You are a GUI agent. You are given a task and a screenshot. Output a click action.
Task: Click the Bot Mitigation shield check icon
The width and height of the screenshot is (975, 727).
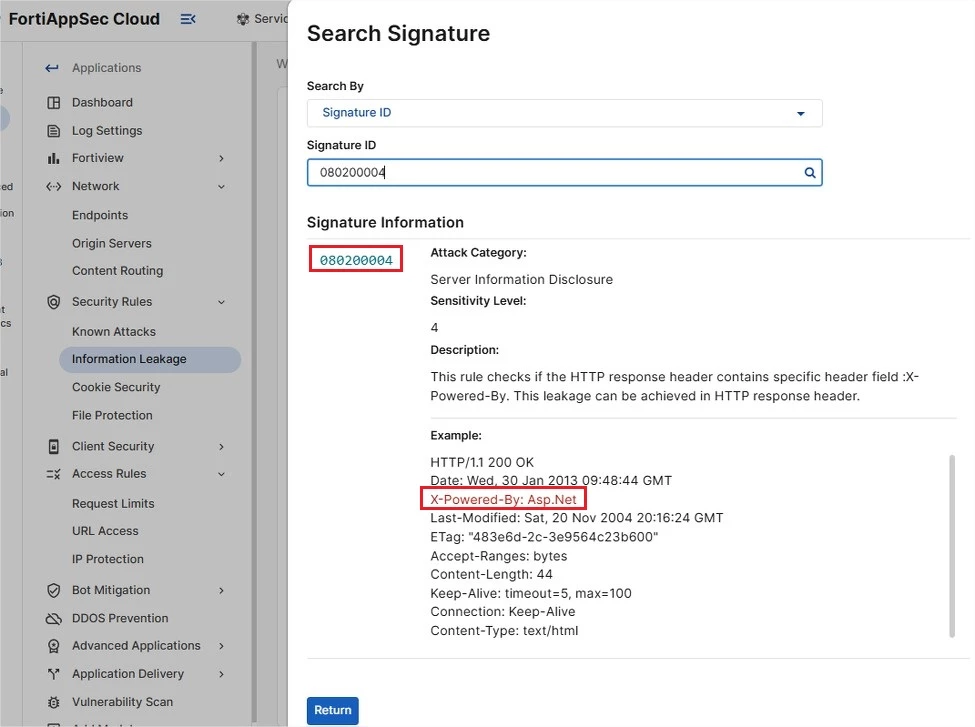click(54, 590)
